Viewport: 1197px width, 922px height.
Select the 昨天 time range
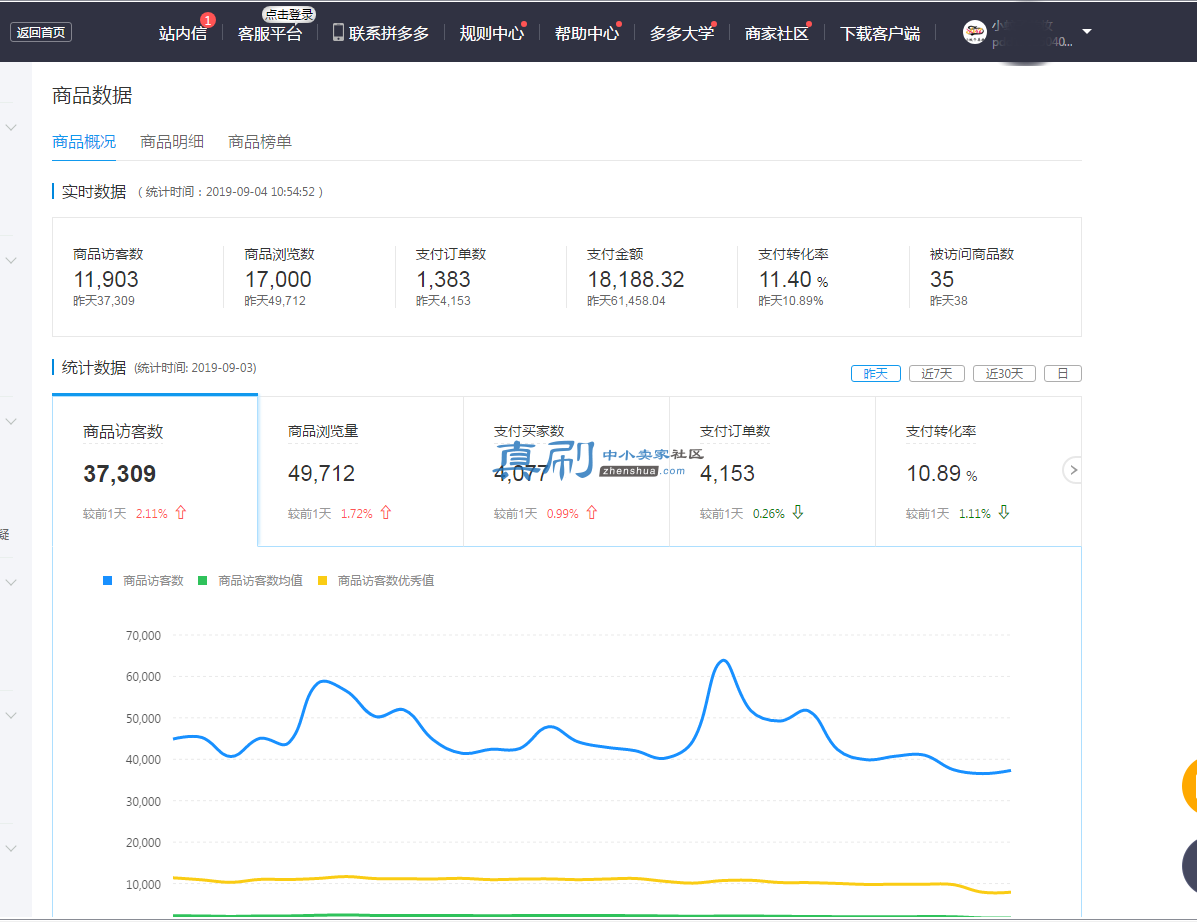[x=876, y=373]
